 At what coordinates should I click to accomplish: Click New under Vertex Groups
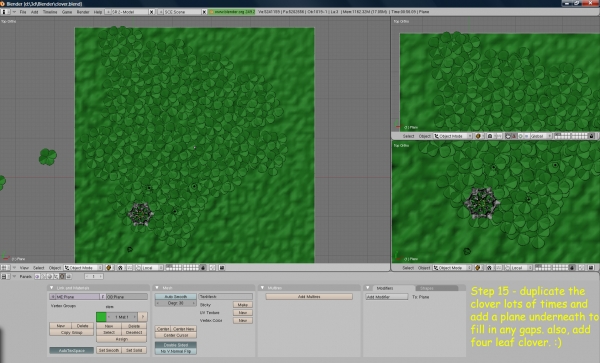(x=60, y=326)
